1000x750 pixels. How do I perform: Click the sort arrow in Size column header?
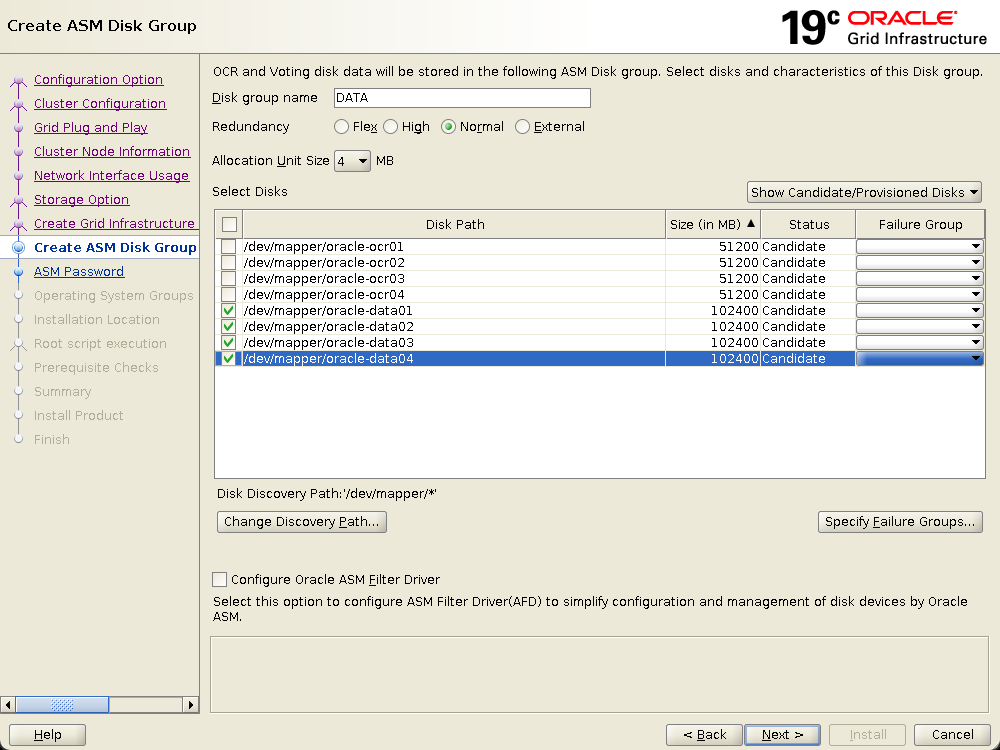point(751,224)
